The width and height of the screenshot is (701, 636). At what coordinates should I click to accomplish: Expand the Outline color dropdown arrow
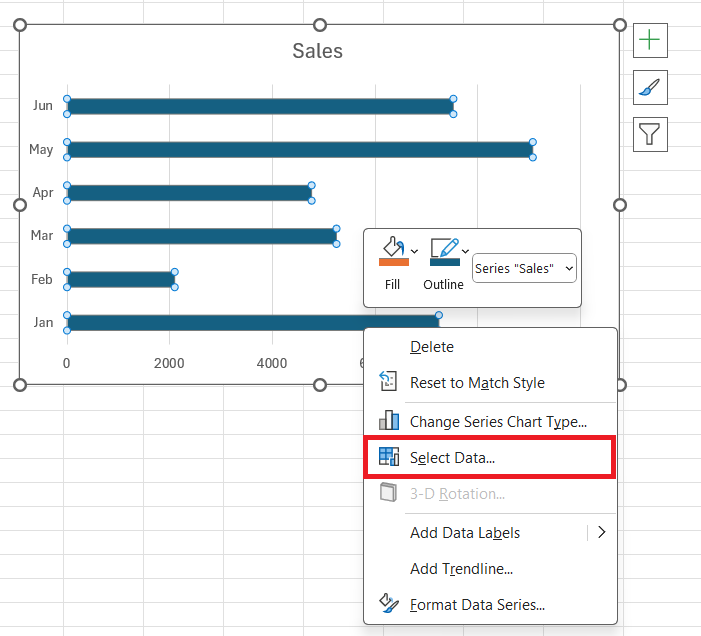(x=465, y=251)
